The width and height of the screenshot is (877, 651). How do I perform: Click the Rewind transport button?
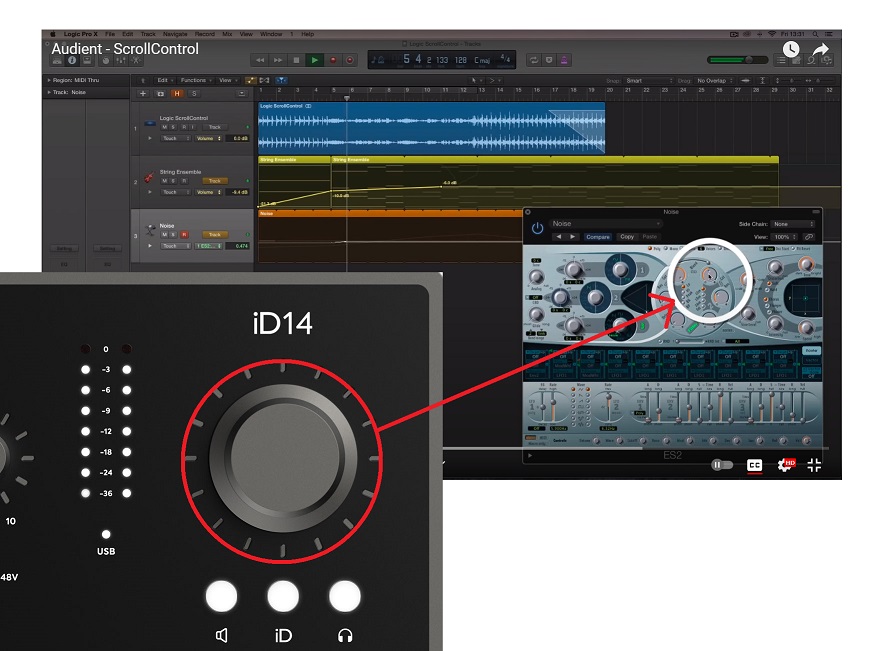(260, 60)
